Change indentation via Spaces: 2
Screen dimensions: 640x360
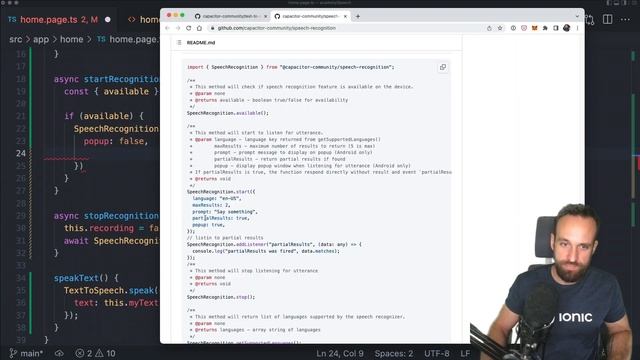(393, 353)
